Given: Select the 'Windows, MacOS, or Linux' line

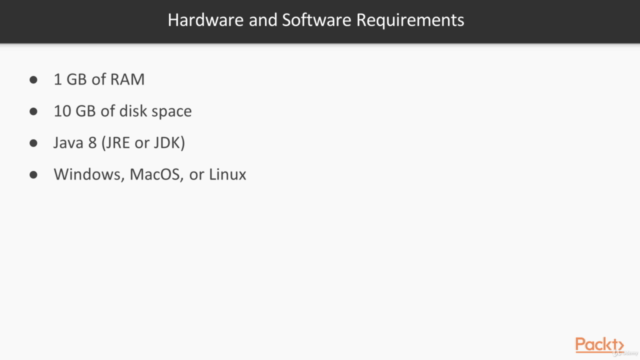Looking at the screenshot, I should point(150,175).
